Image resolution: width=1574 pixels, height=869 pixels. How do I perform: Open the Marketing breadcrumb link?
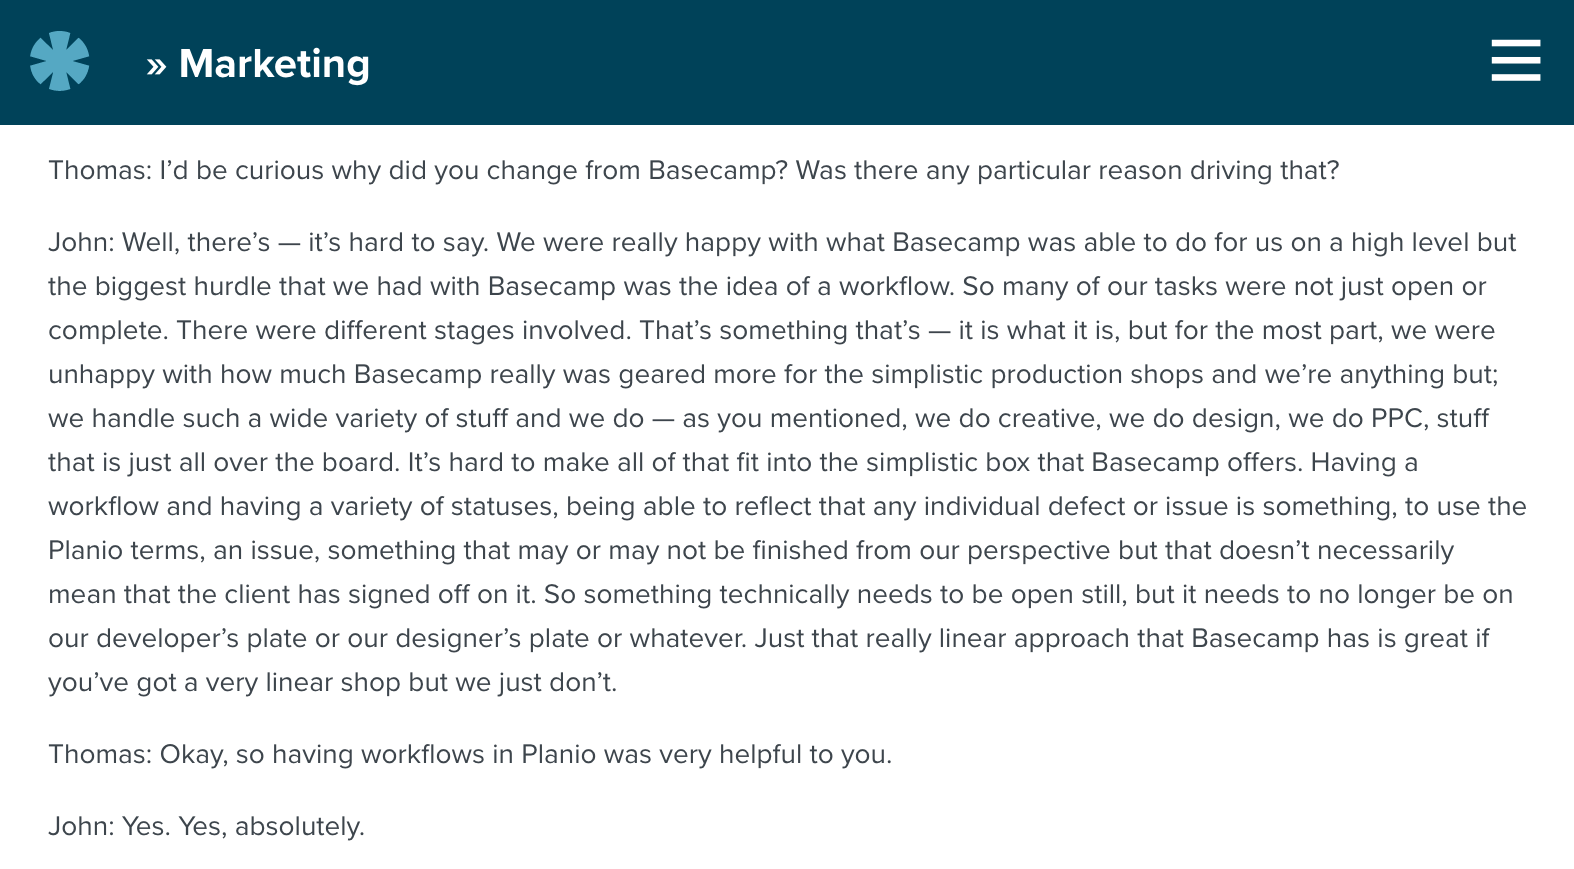coord(274,64)
